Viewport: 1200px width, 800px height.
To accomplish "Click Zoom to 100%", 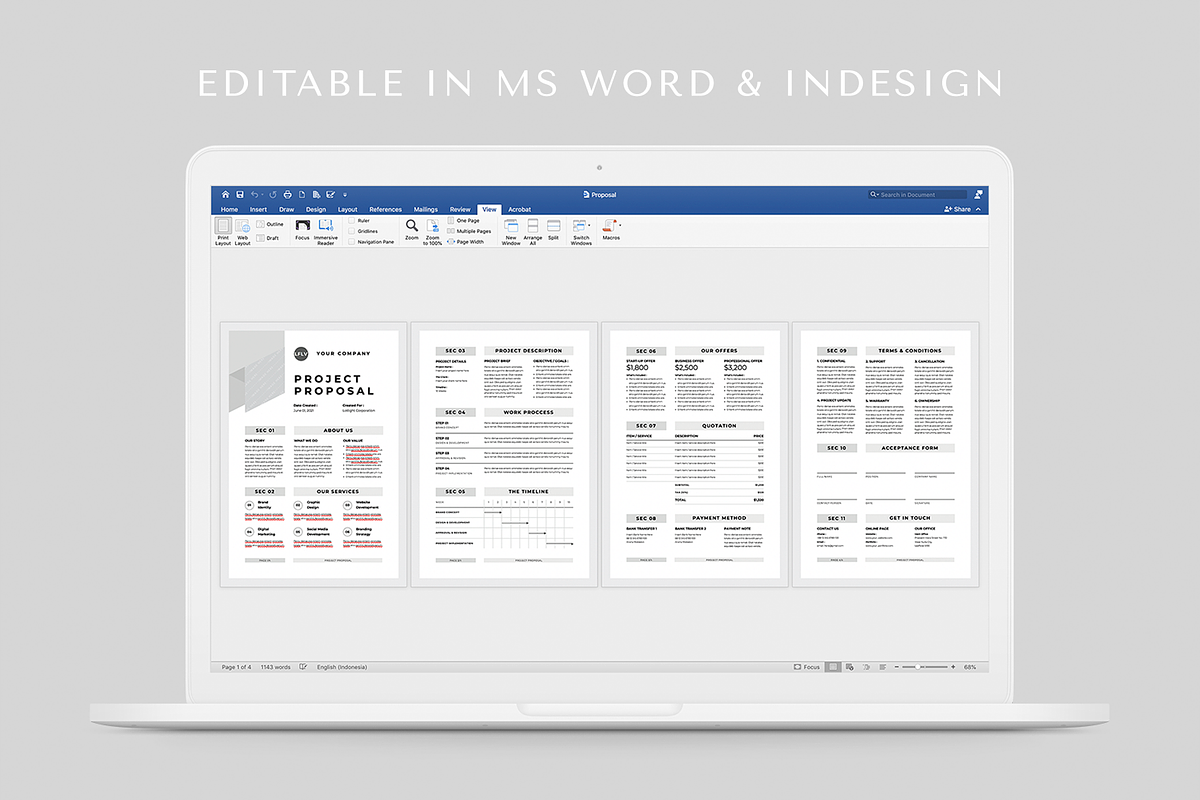I will click(433, 232).
